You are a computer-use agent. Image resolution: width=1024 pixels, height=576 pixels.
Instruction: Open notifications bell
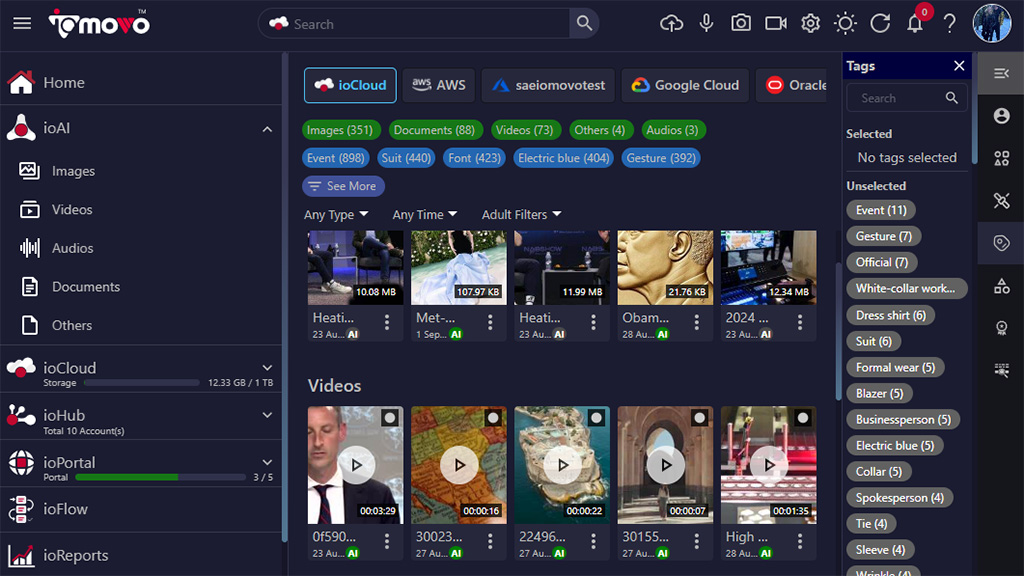tap(915, 24)
